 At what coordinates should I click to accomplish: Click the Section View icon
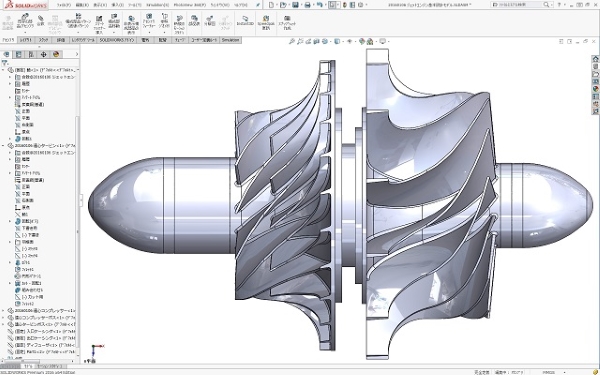click(x=316, y=41)
